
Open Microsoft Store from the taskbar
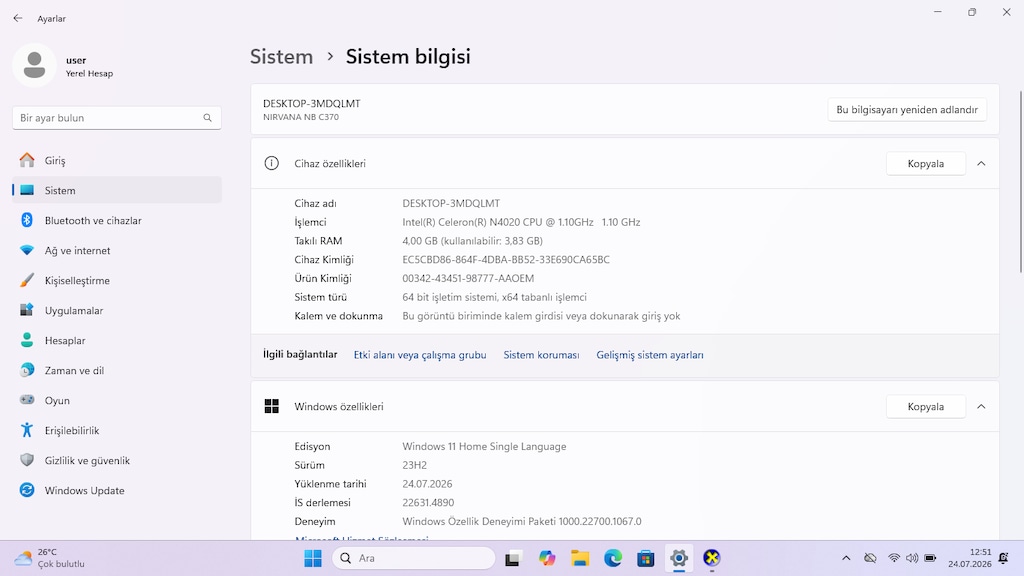coord(646,558)
